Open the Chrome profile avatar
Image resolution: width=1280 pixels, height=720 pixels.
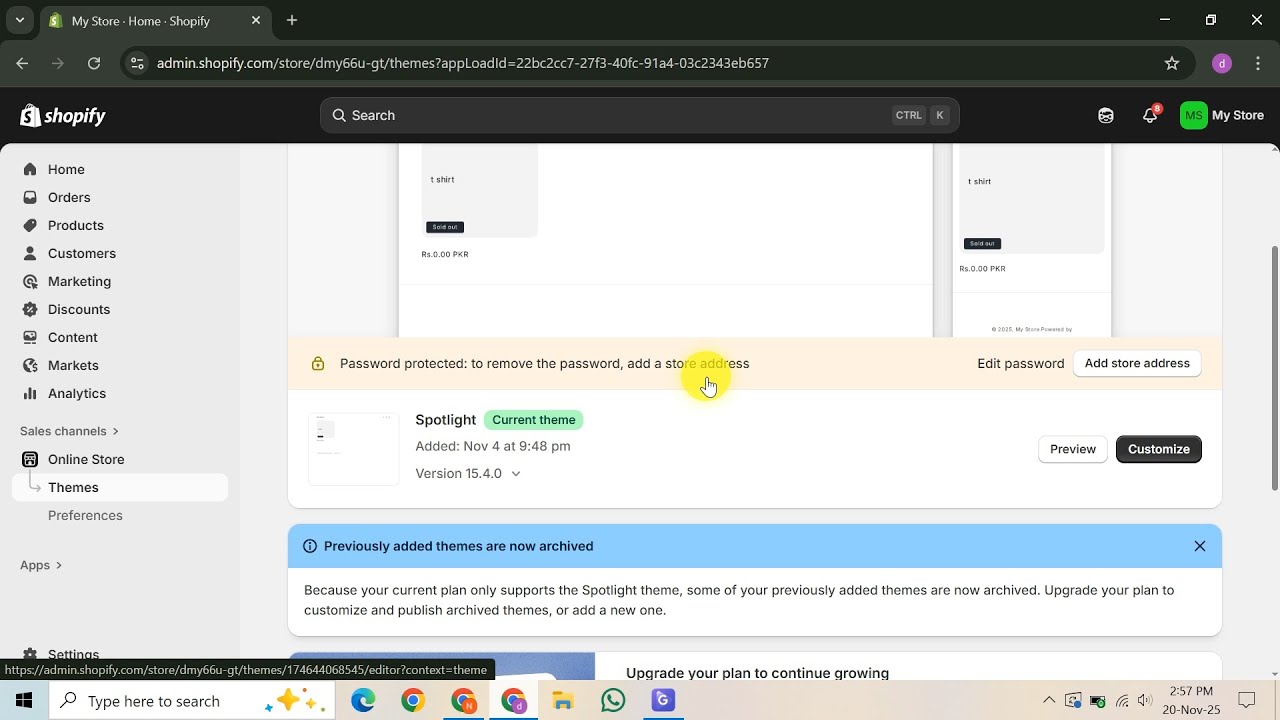click(x=1221, y=63)
